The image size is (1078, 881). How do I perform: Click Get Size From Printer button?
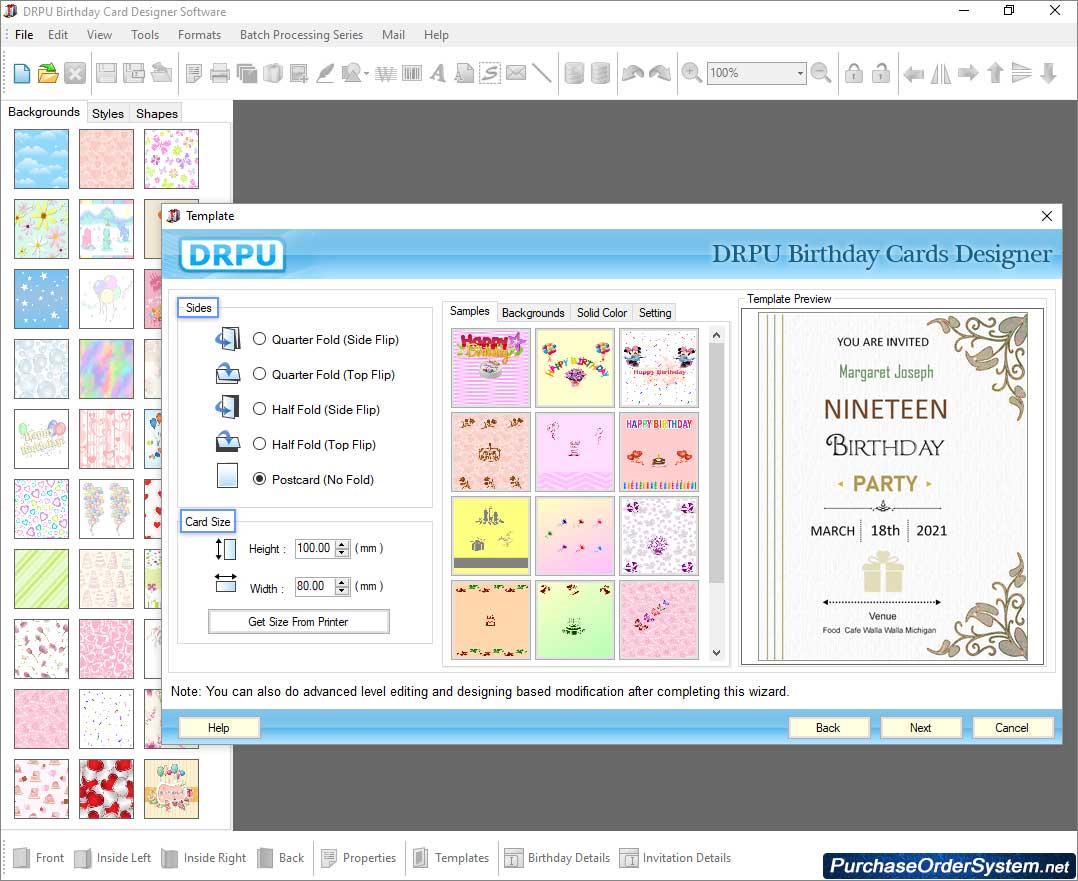(298, 622)
